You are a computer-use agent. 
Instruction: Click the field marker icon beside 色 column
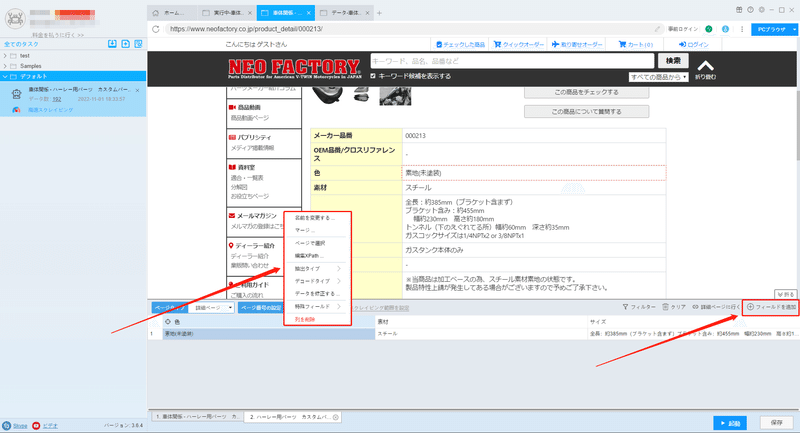point(168,322)
